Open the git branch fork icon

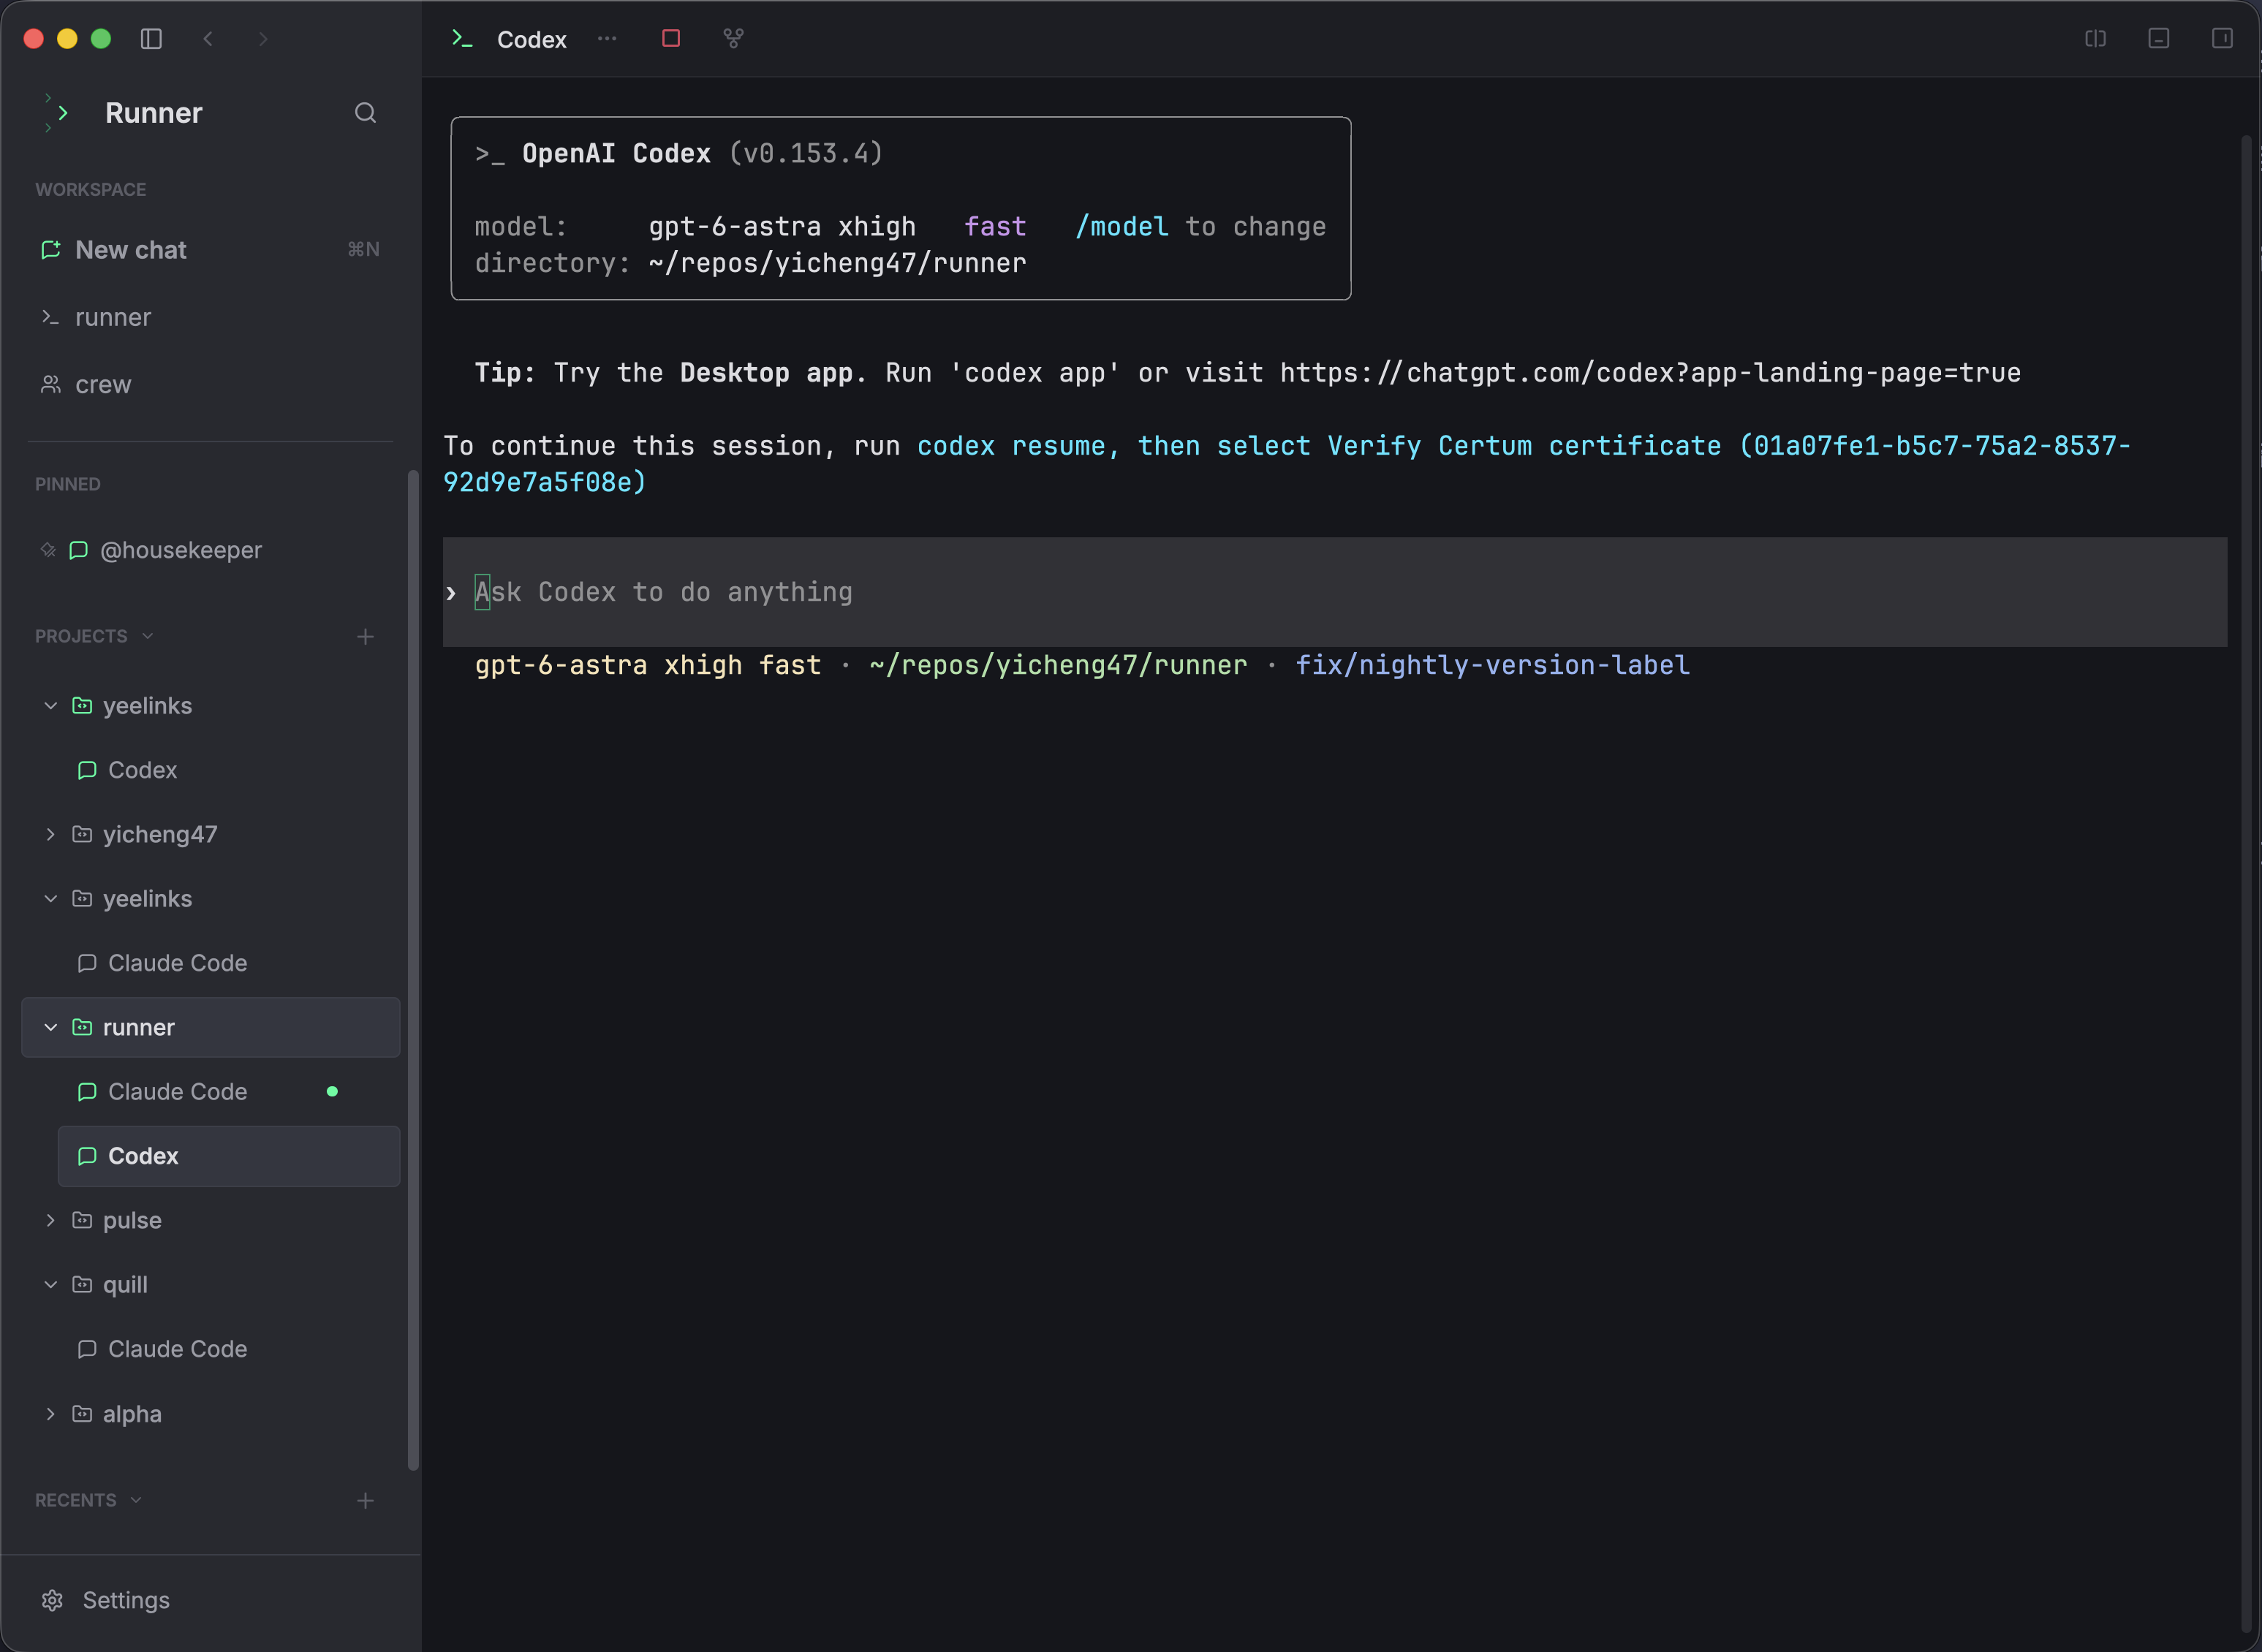[x=733, y=38]
